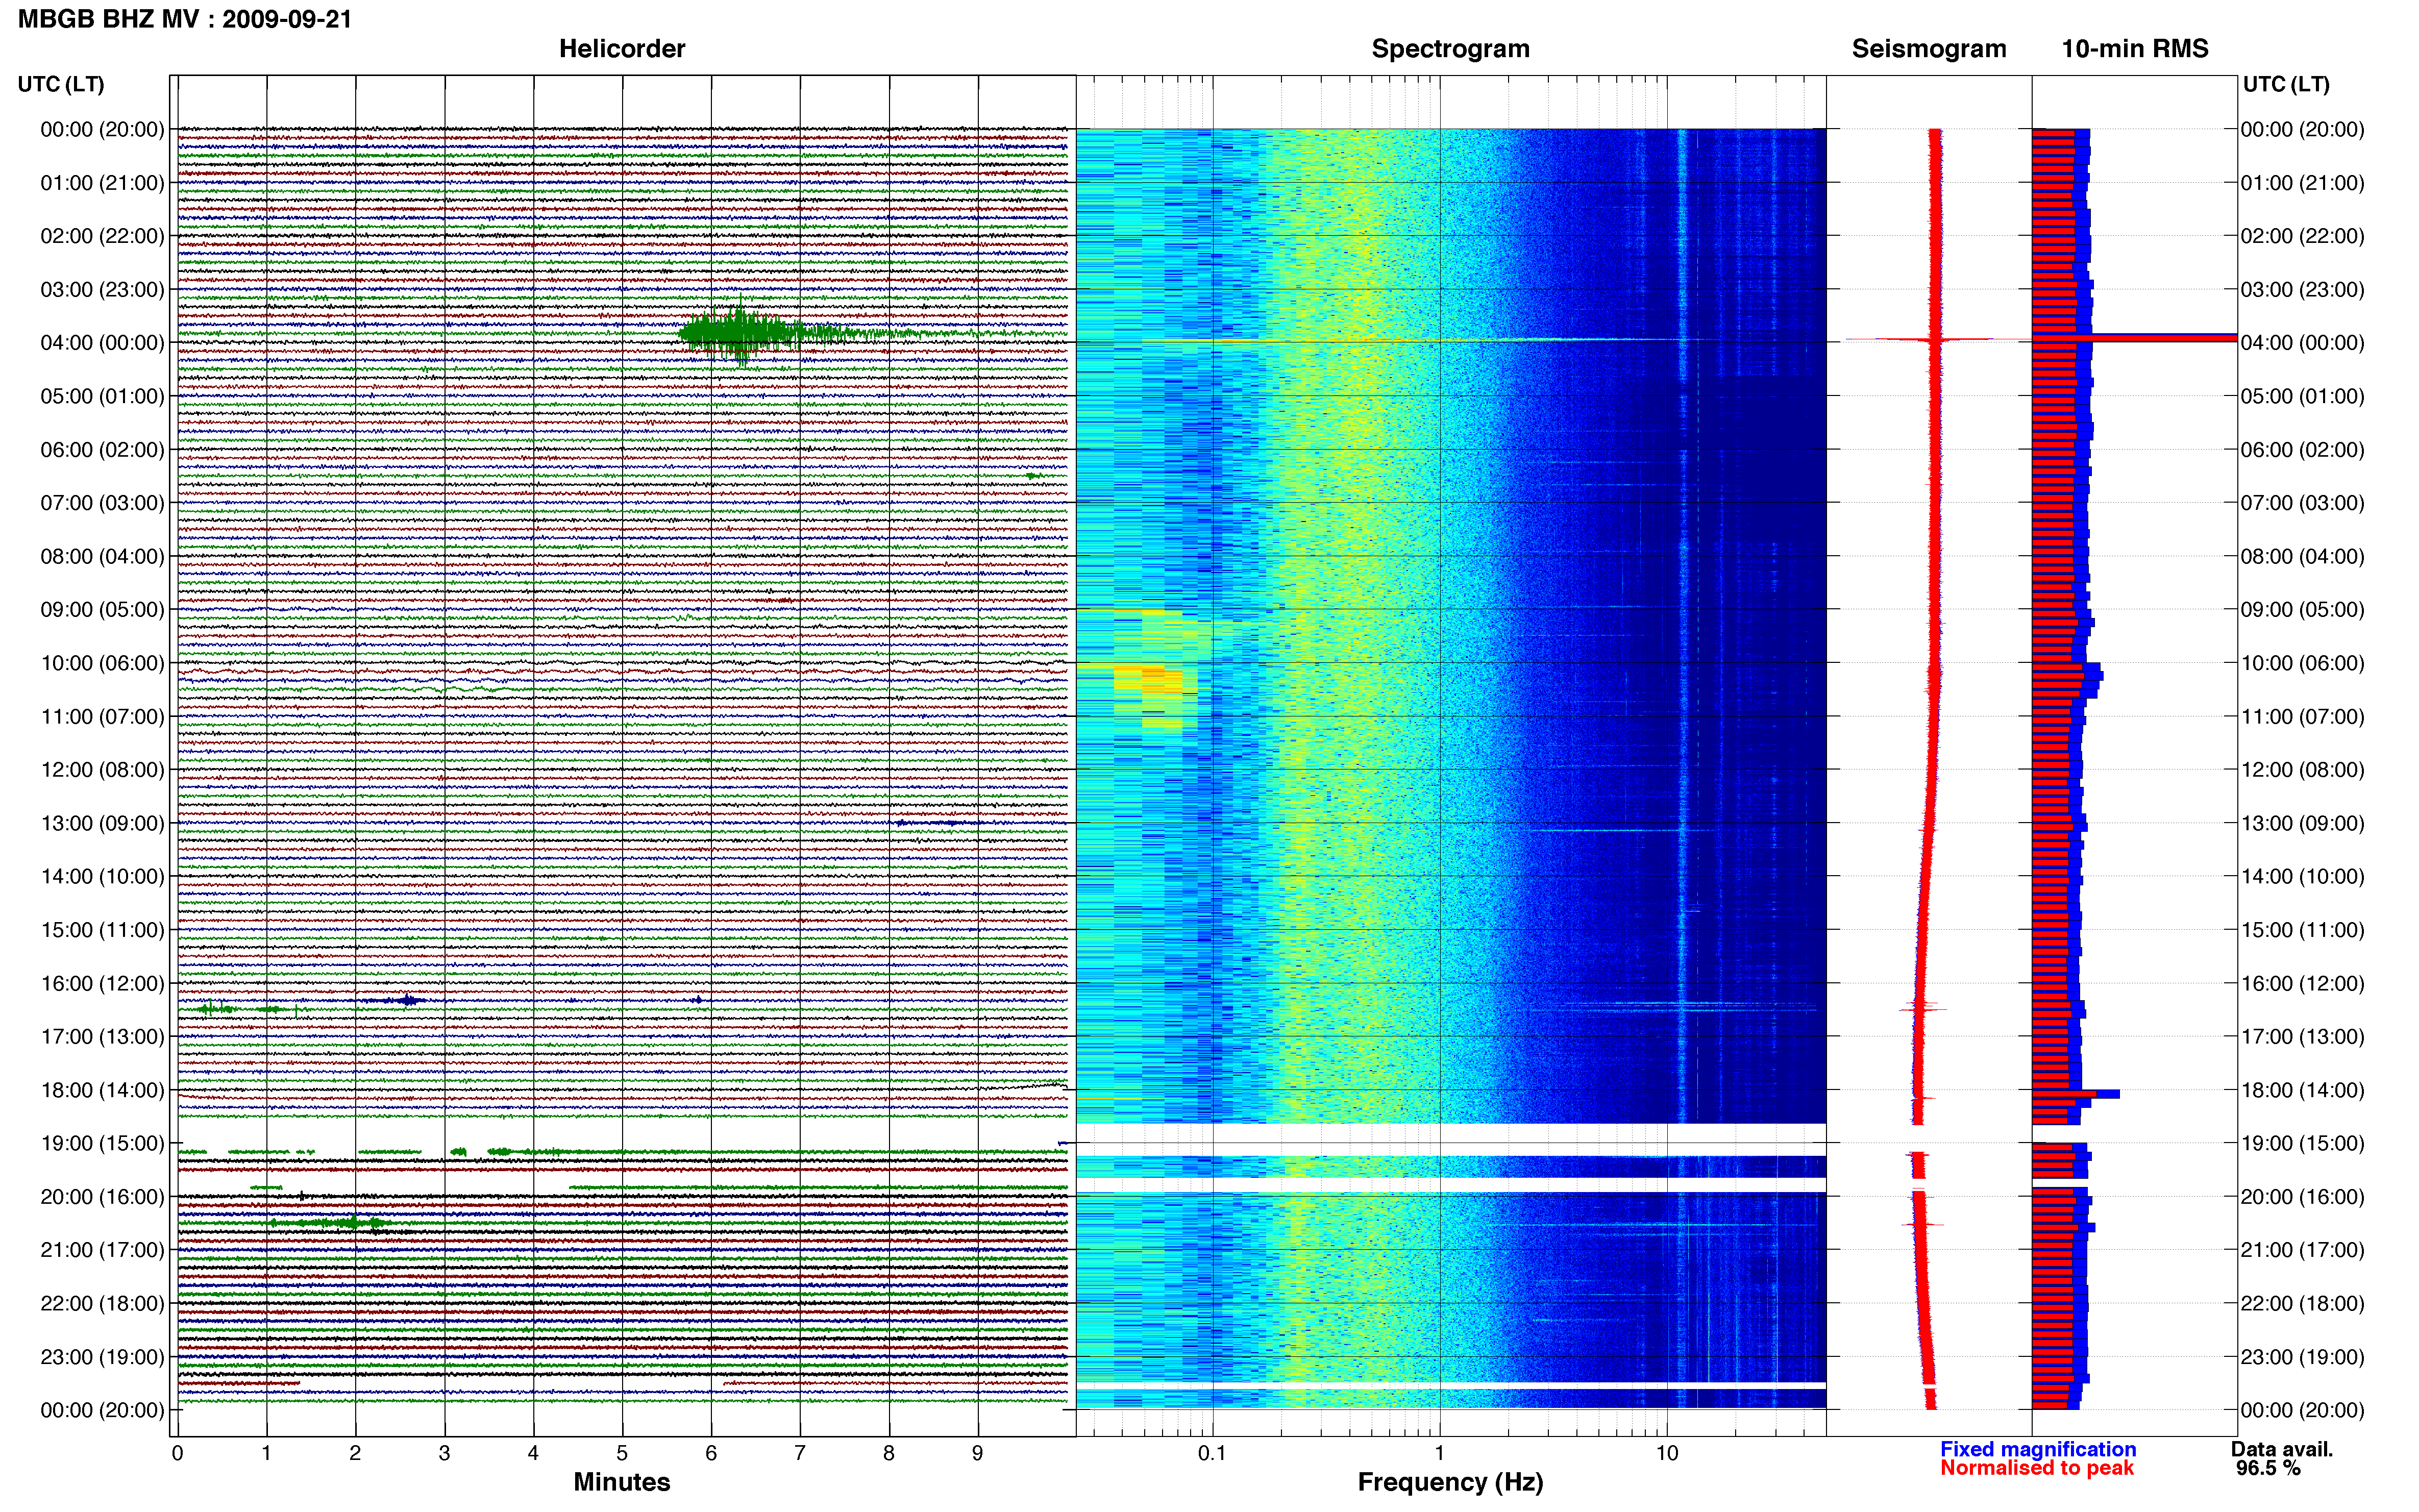Select 01:00 (21:00) on the left time axis
The width and height of the screenshot is (2419, 1512).
coord(102,183)
